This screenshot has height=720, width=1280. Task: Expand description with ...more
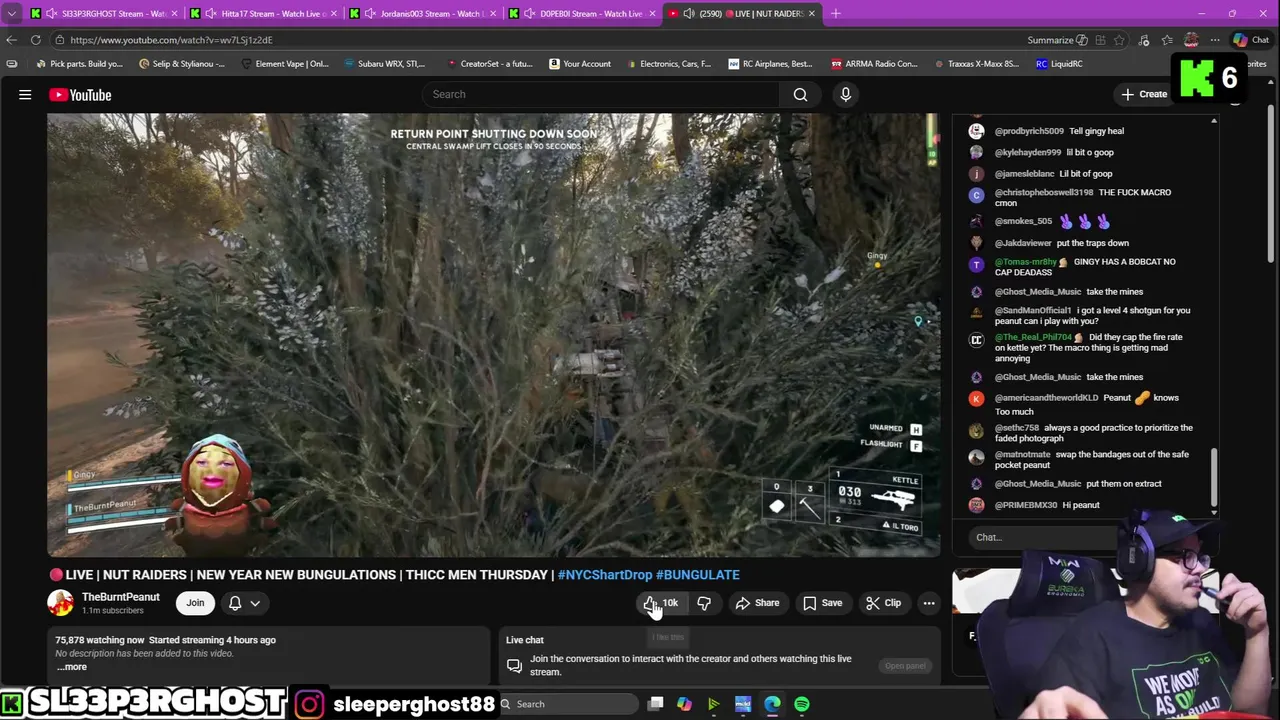click(x=72, y=667)
